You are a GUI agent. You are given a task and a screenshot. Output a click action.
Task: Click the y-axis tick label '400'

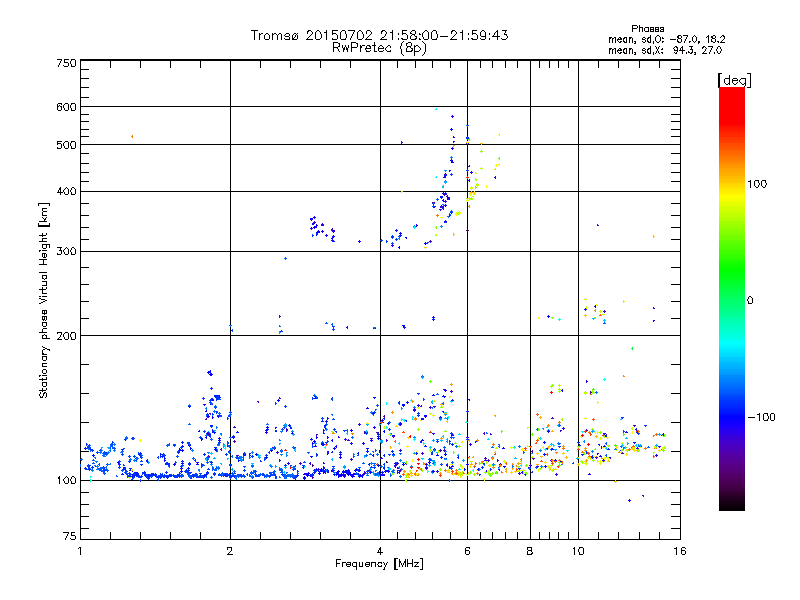pyautogui.click(x=66, y=192)
